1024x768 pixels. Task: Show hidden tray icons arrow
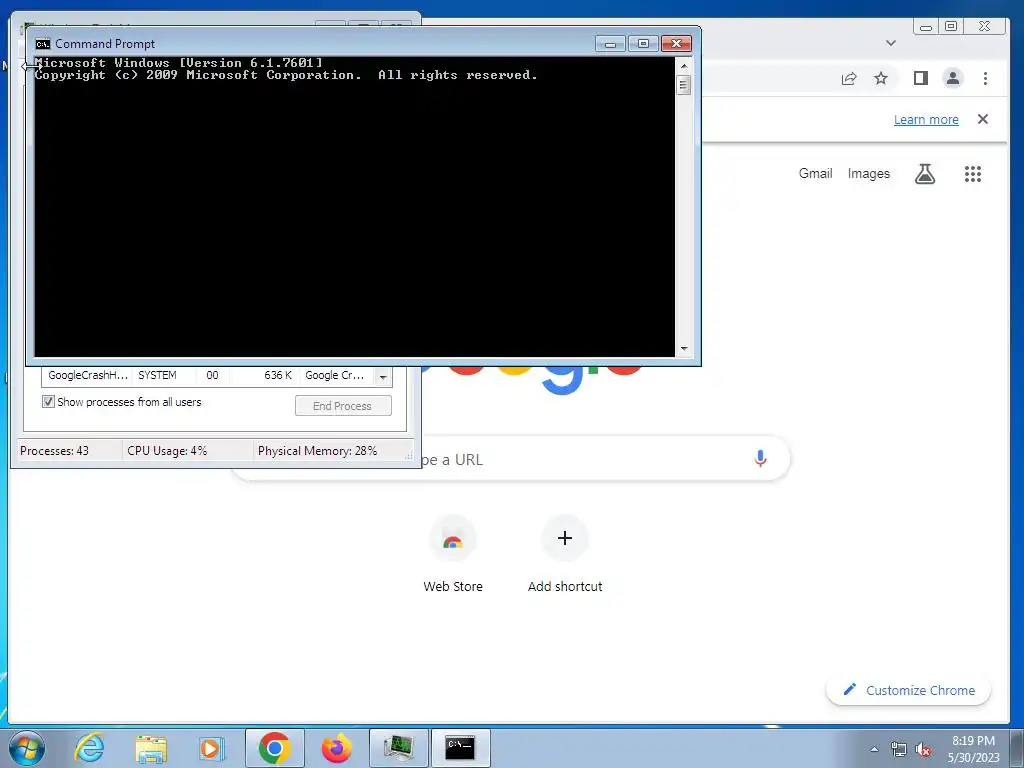[874, 749]
